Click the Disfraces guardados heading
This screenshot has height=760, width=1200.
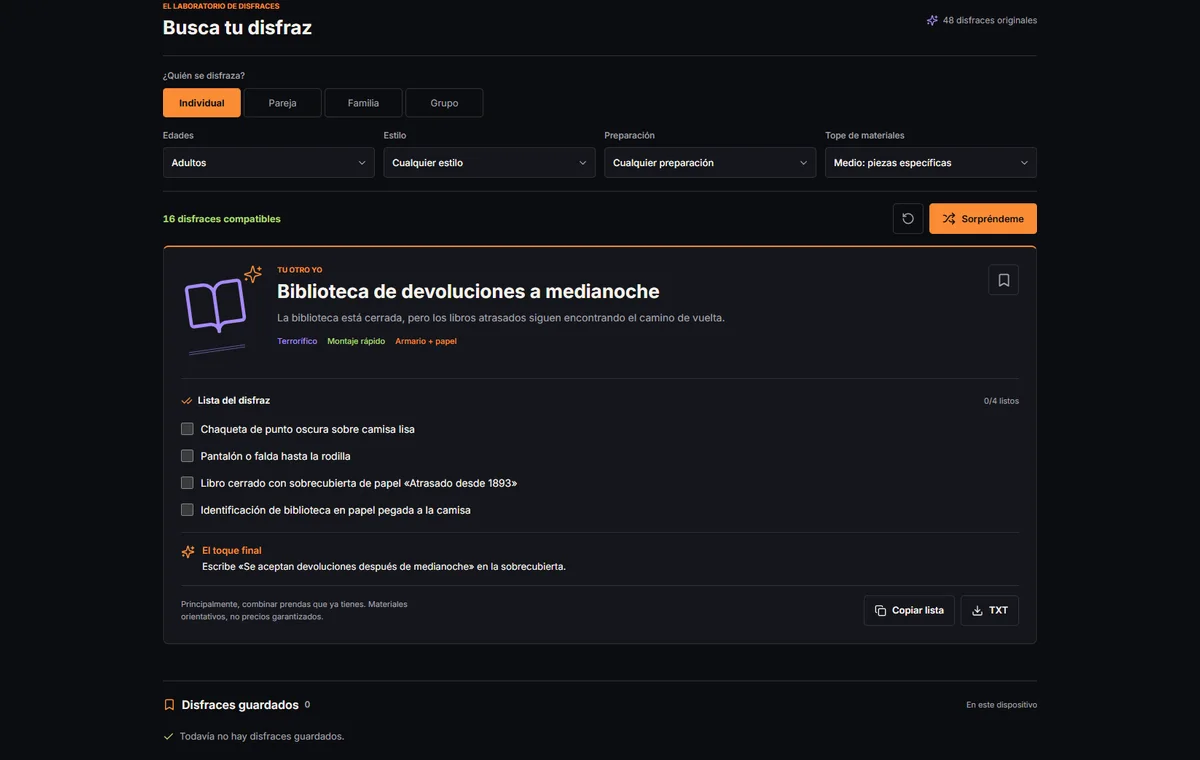(240, 705)
